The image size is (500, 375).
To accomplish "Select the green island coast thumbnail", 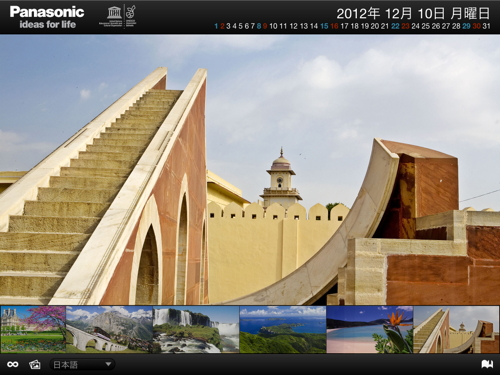I will point(283,330).
